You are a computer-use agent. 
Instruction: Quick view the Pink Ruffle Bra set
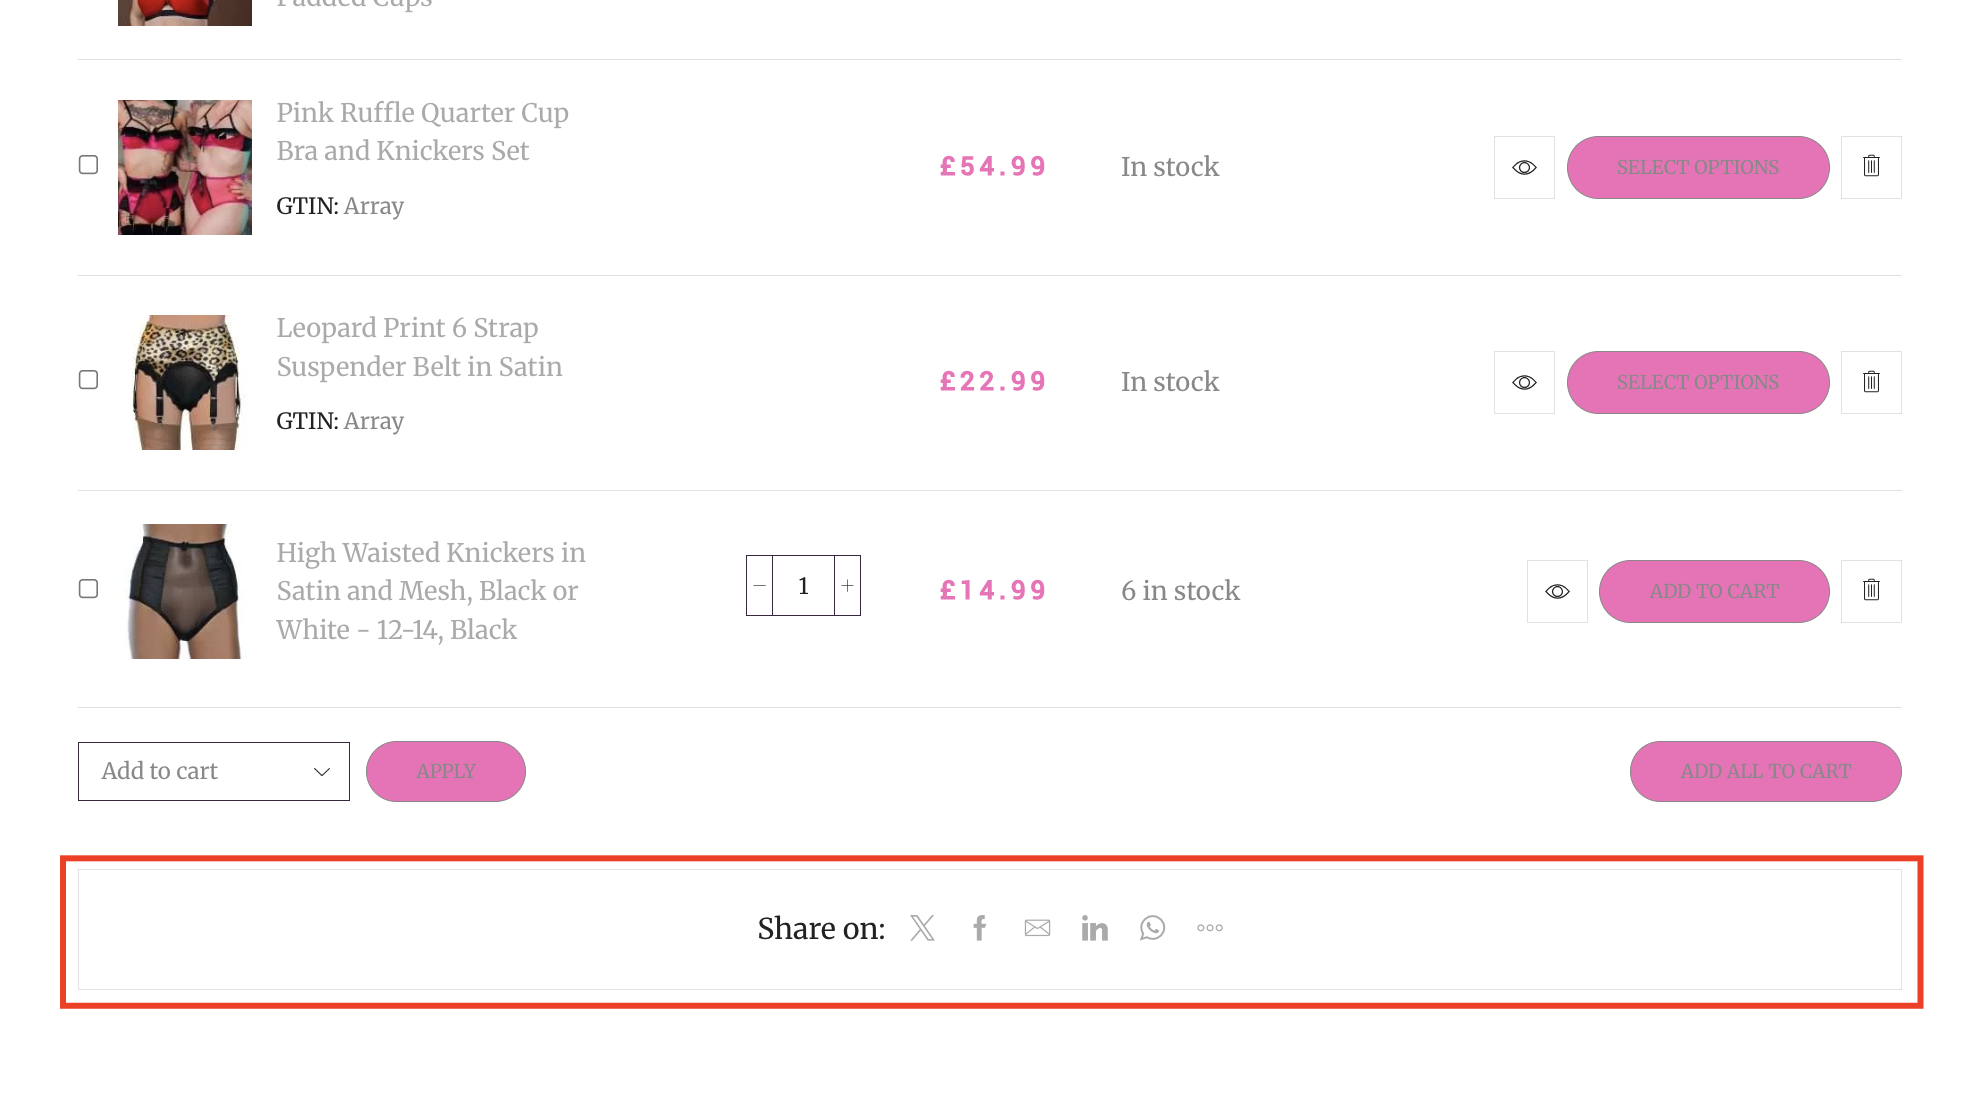tap(1524, 167)
